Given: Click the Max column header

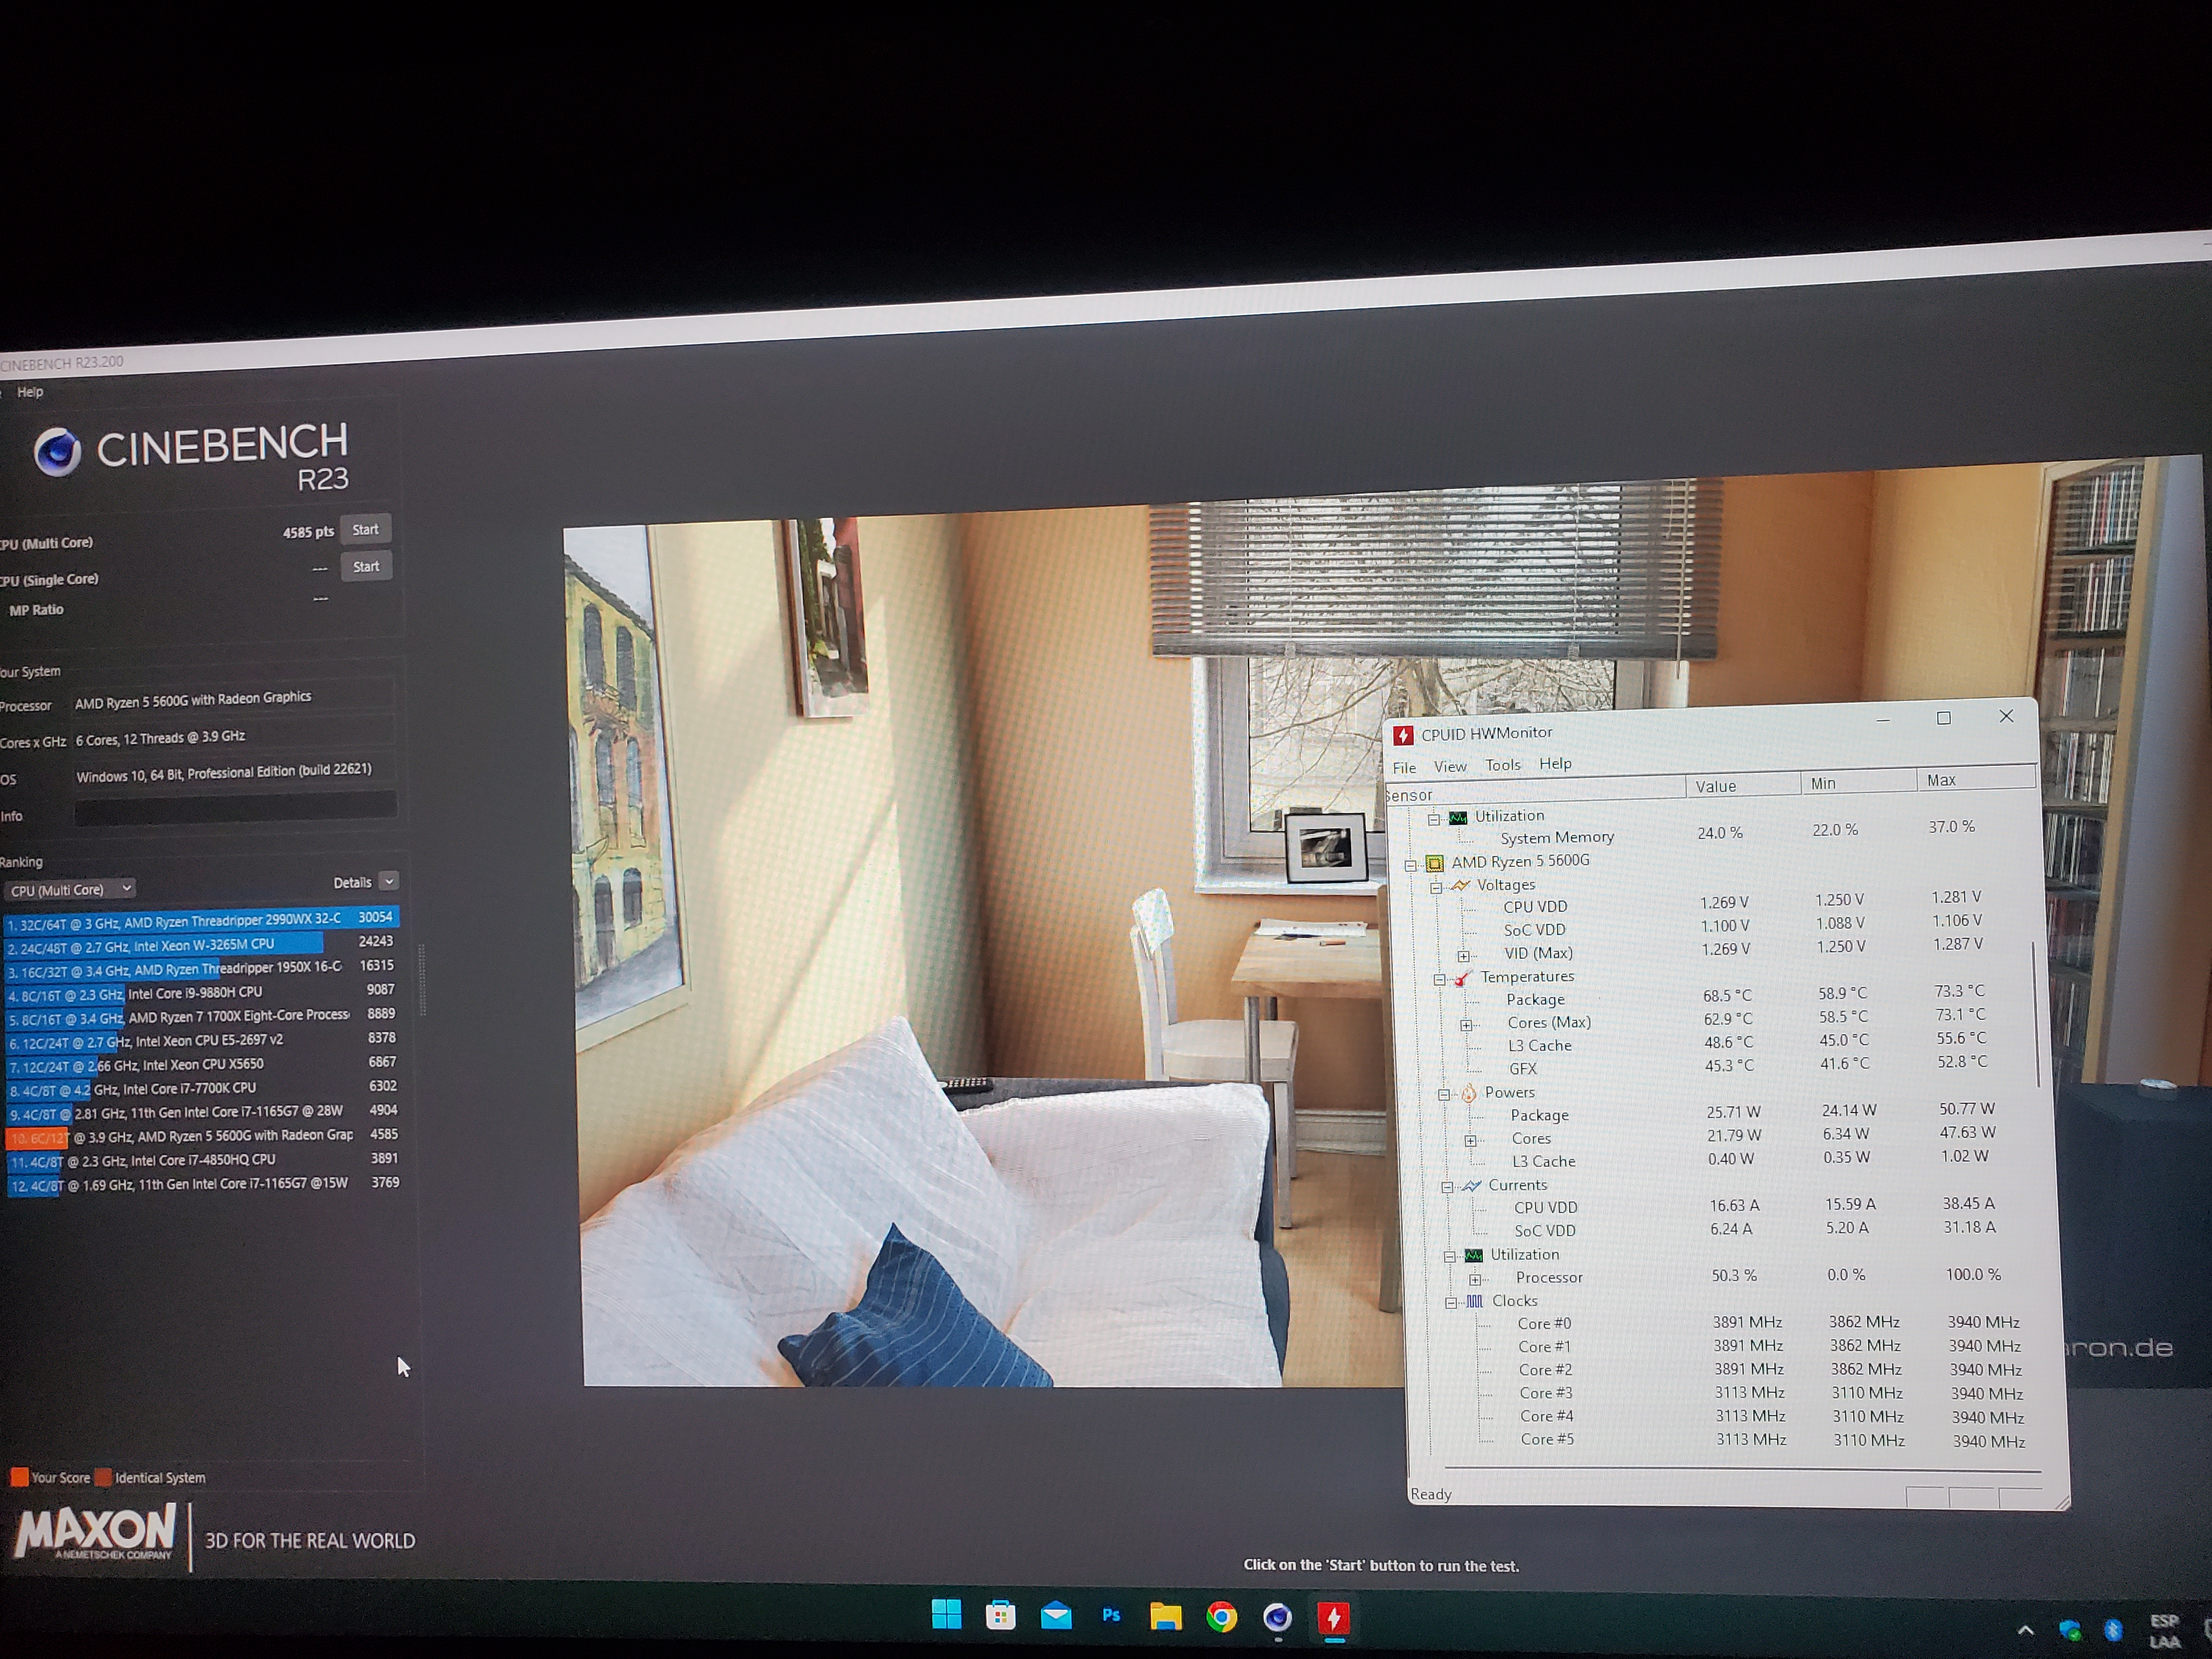Looking at the screenshot, I should click(1977, 780).
